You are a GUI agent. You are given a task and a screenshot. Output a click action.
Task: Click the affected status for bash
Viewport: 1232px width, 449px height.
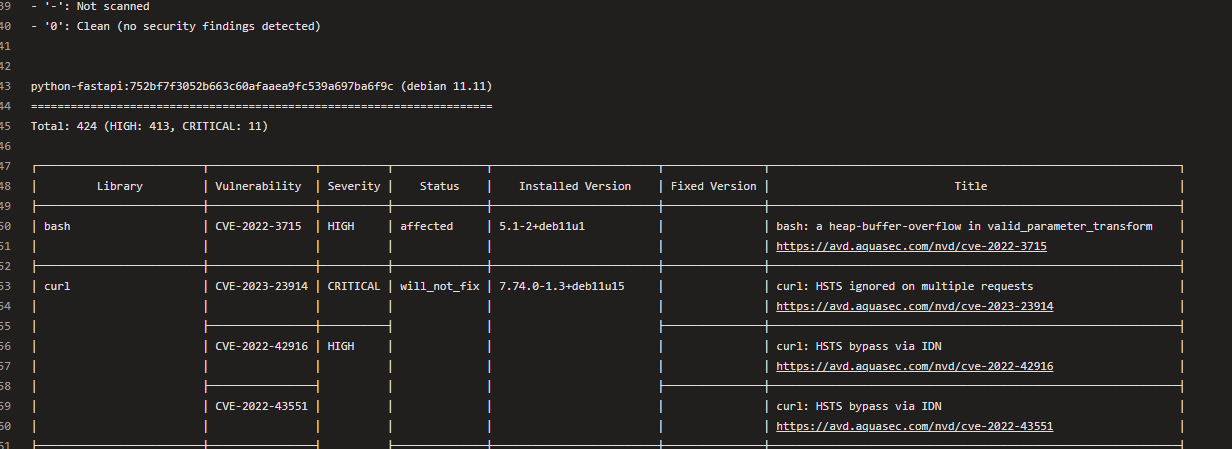point(426,226)
